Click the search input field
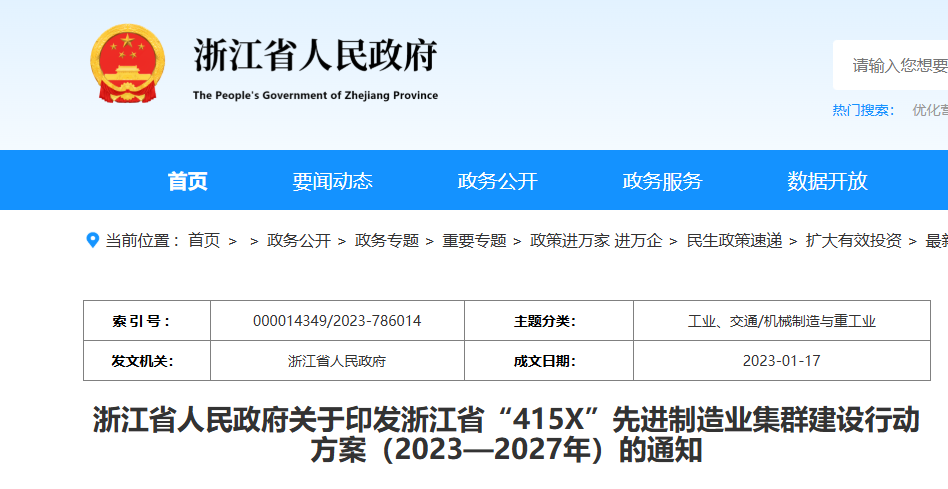 click(x=891, y=65)
